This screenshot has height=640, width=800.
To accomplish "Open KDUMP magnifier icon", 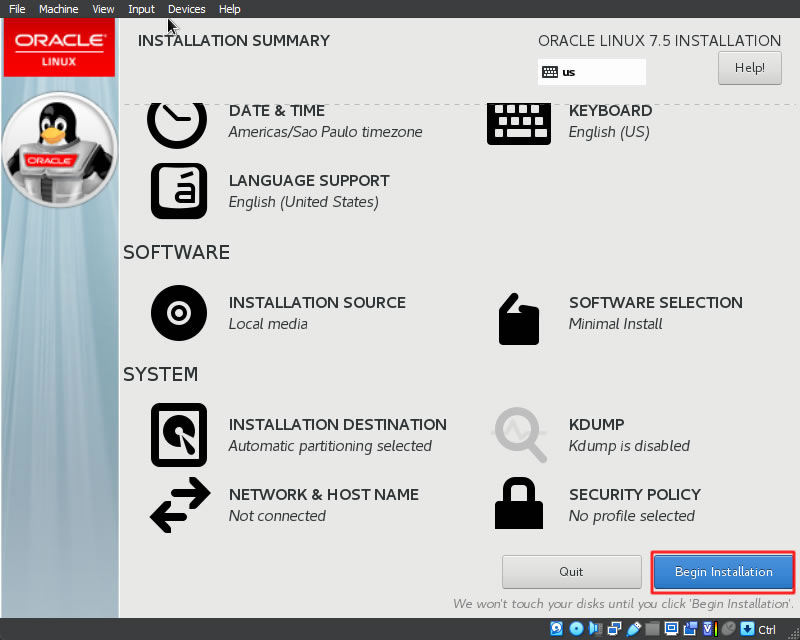I will point(520,435).
